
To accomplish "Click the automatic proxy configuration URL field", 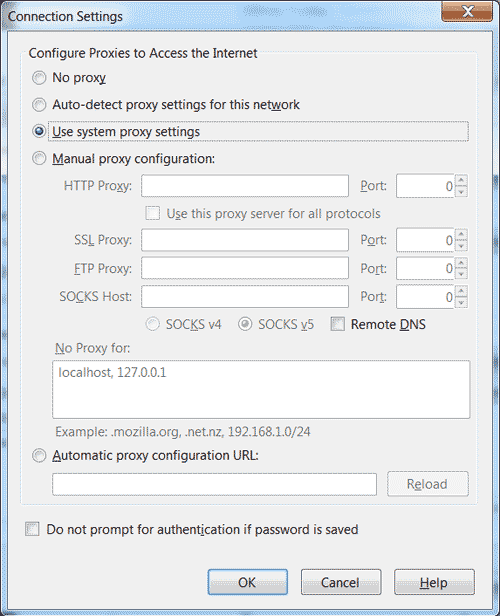I will pyautogui.click(x=214, y=484).
